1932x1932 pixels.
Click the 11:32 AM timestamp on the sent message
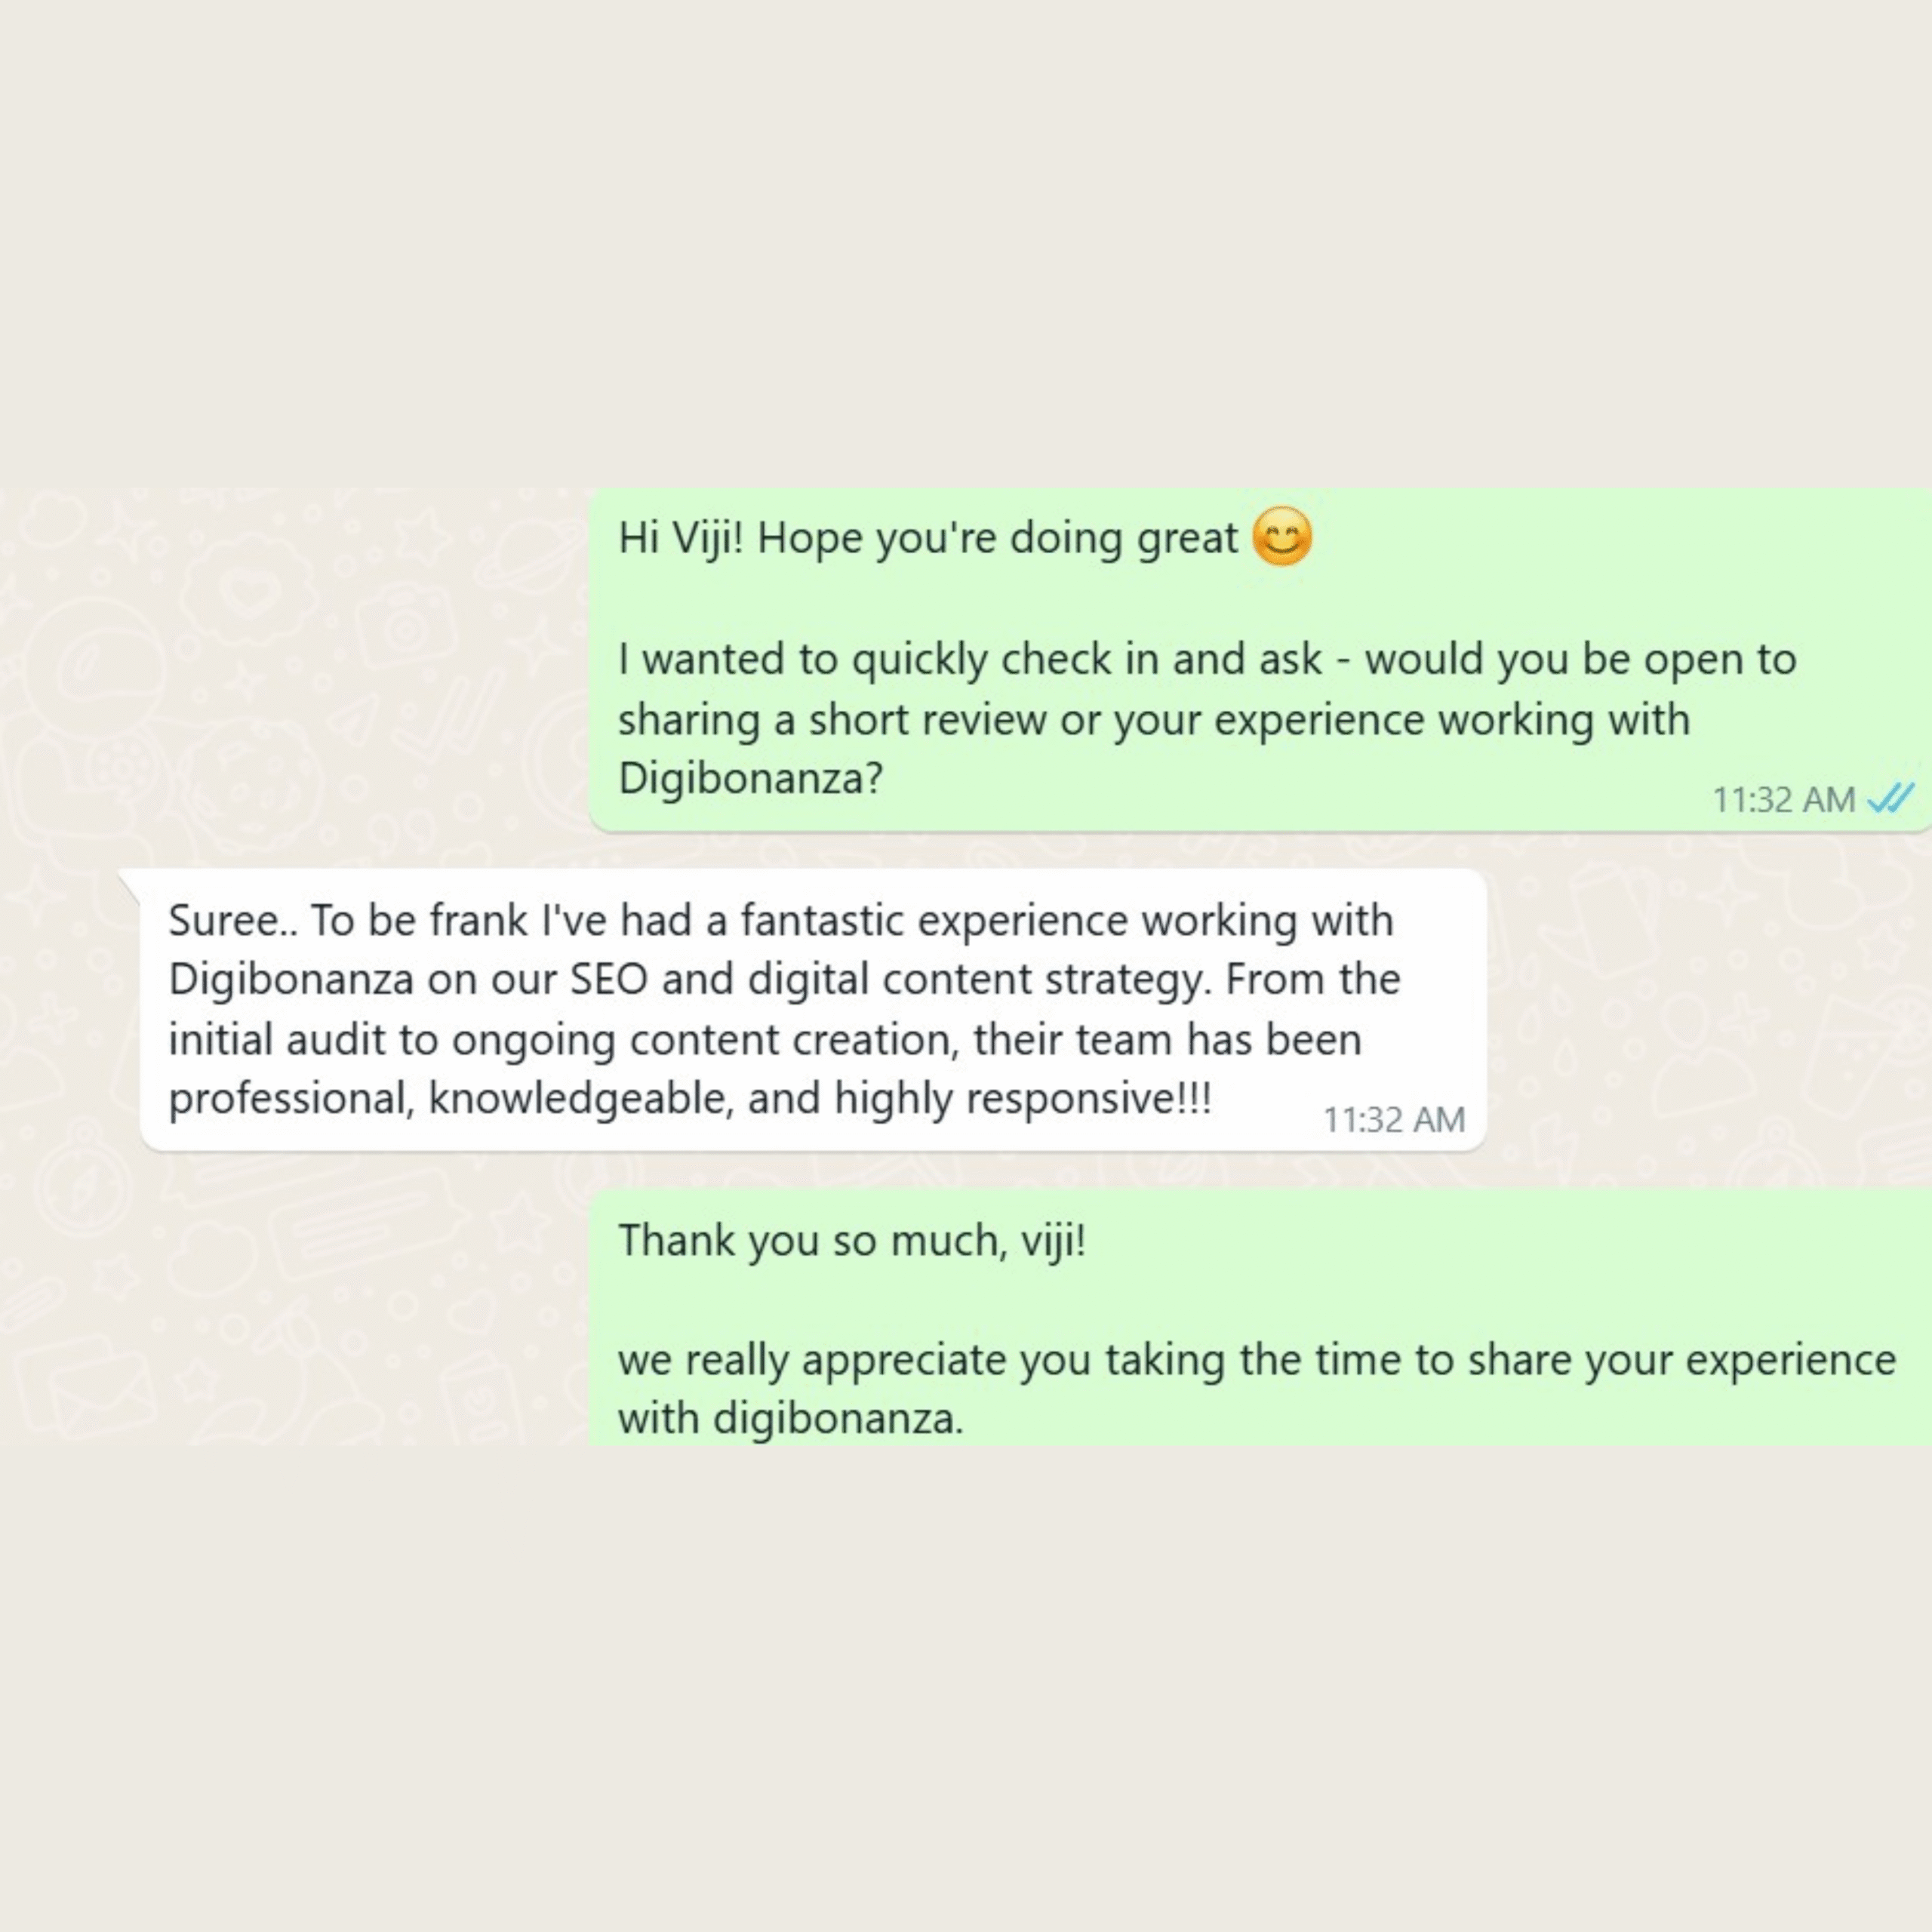[x=1783, y=800]
